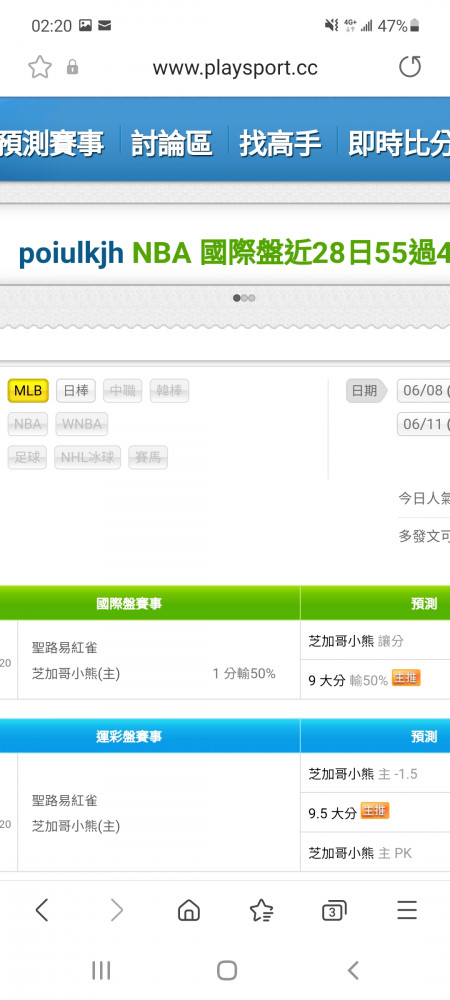Select the 足球 league filter

(27, 457)
